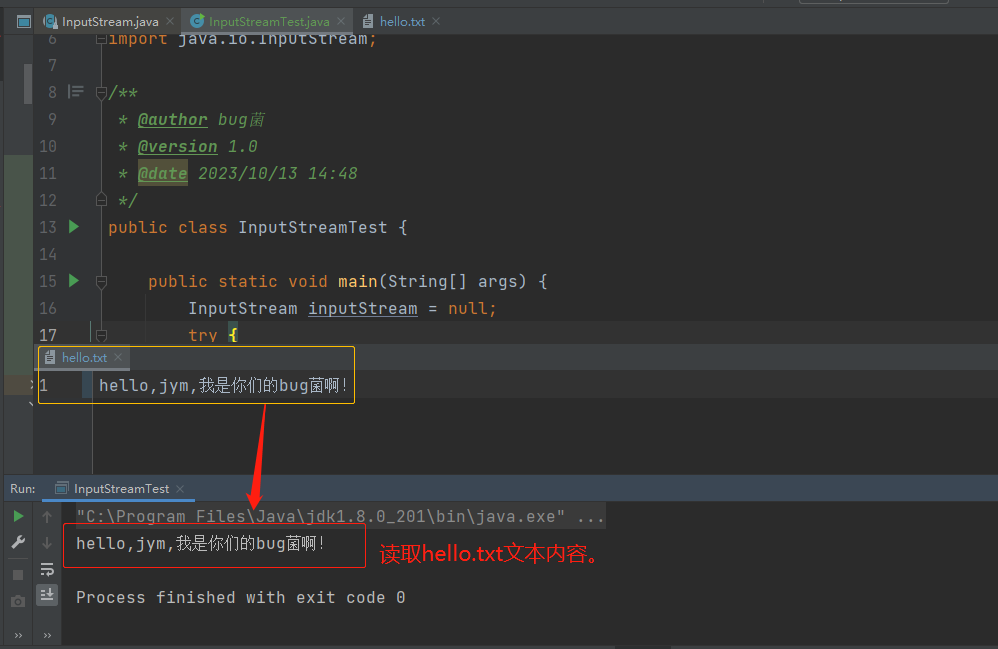Screen dimensions: 998x649
Task: Collapse Javadoc end marker at line 12
Action: tap(101, 200)
